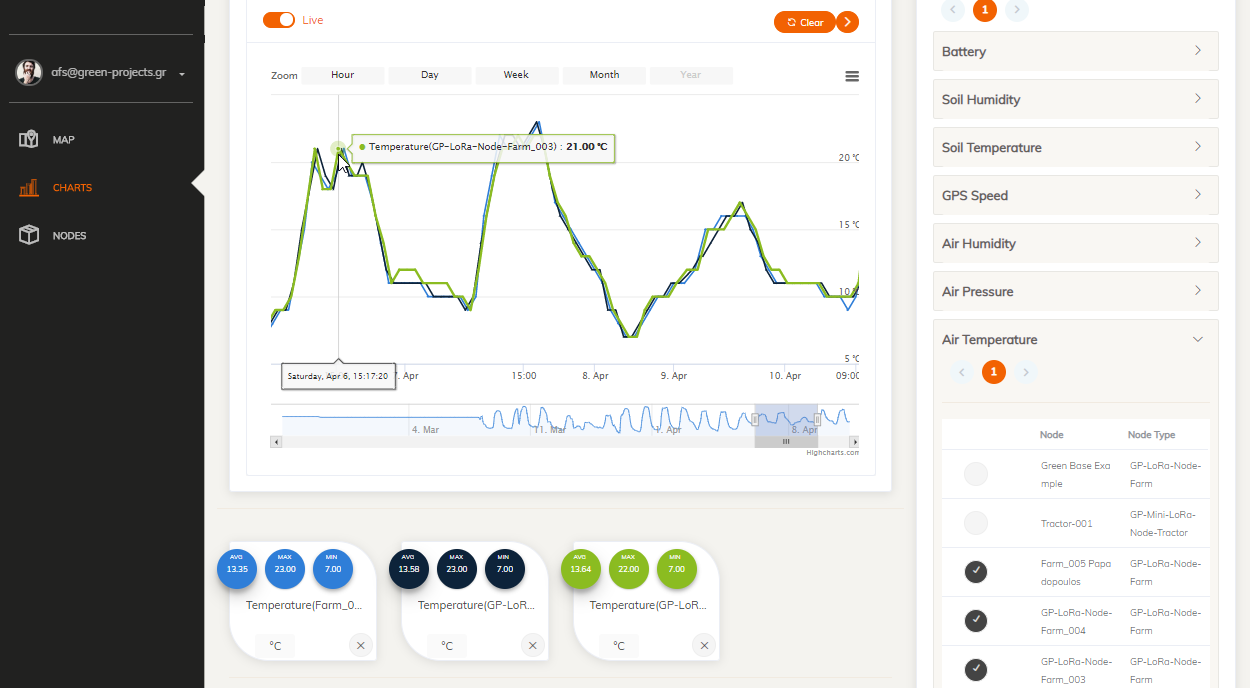1250x688 pixels.
Task: Click the Charts bar graph icon
Action: (x=29, y=187)
